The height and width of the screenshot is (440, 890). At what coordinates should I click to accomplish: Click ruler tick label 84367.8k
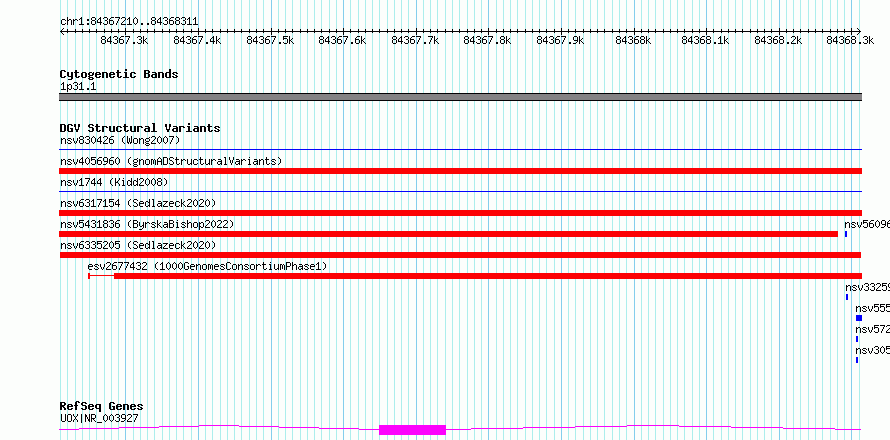pos(488,40)
